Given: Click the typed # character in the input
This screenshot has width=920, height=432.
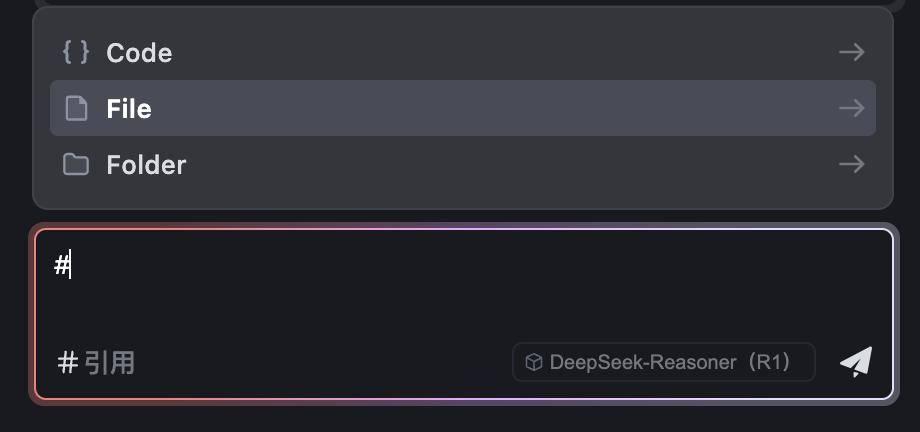Looking at the screenshot, I should (x=61, y=265).
